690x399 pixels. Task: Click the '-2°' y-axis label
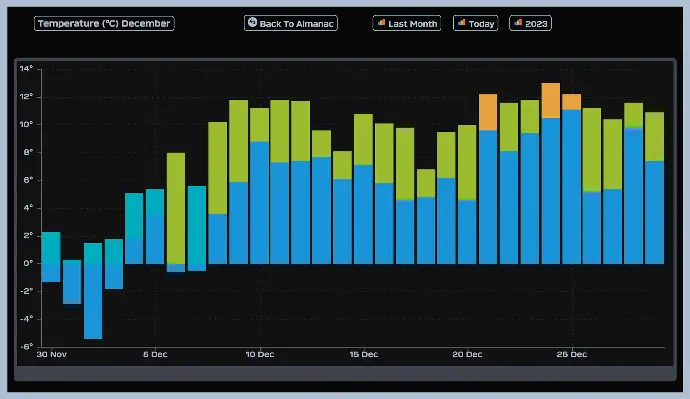[x=26, y=291]
